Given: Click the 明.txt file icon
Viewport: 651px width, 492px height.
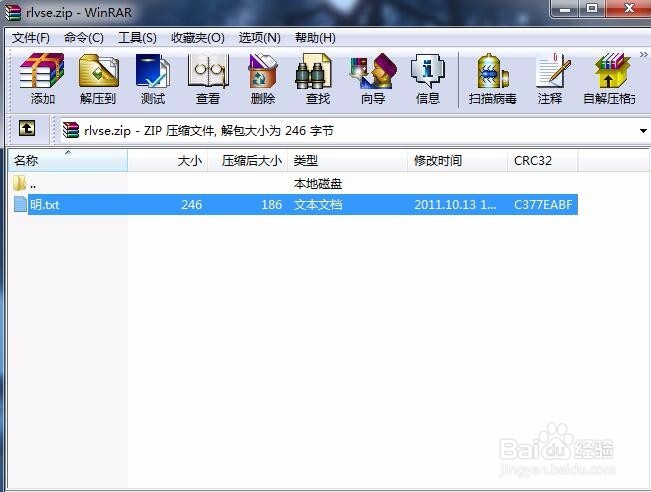Looking at the screenshot, I should (20, 204).
